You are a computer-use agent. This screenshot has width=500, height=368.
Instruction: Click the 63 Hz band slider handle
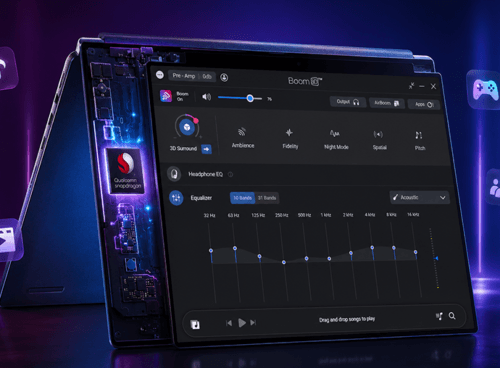coord(235,248)
